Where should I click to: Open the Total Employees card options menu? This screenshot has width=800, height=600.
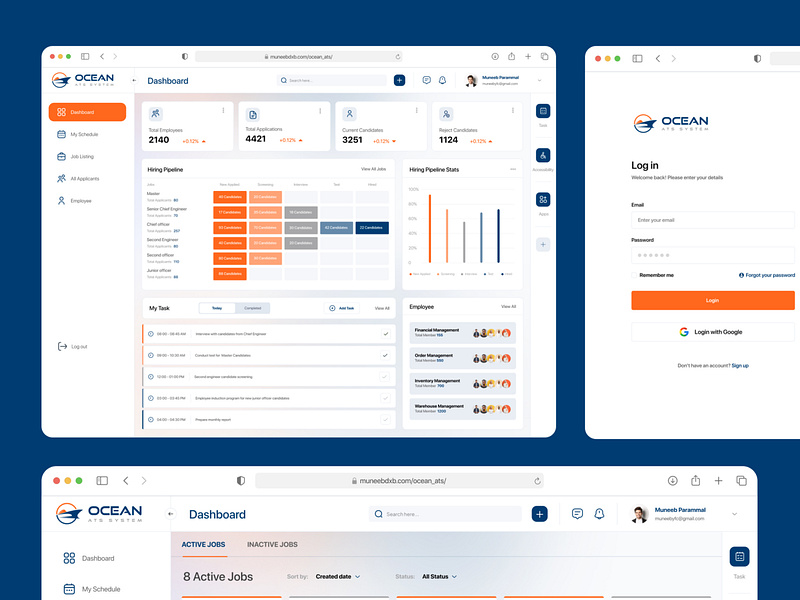223,110
